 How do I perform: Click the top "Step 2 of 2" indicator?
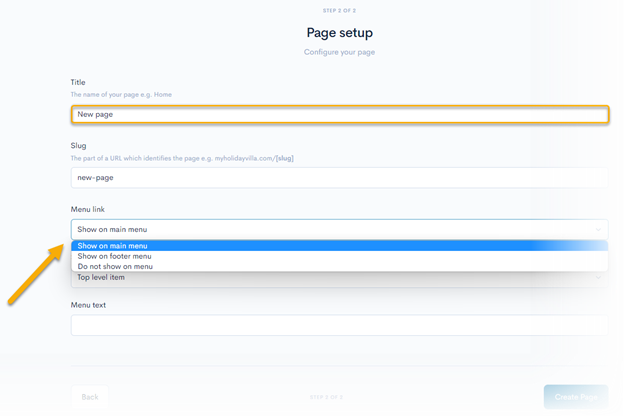point(339,11)
